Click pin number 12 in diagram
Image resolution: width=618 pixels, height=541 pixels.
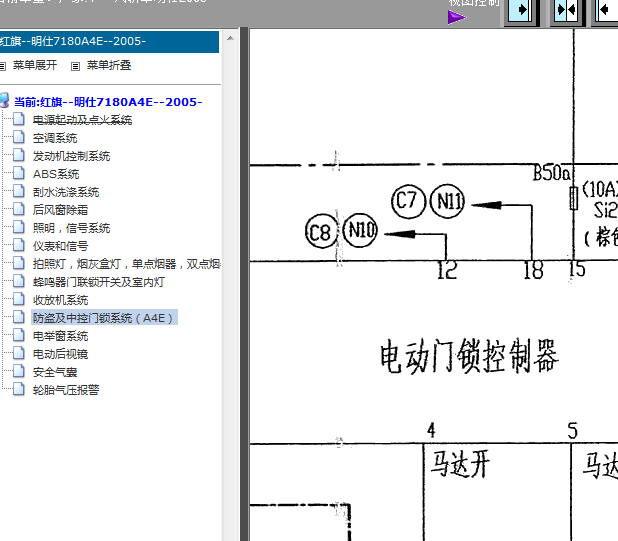pyautogui.click(x=447, y=270)
